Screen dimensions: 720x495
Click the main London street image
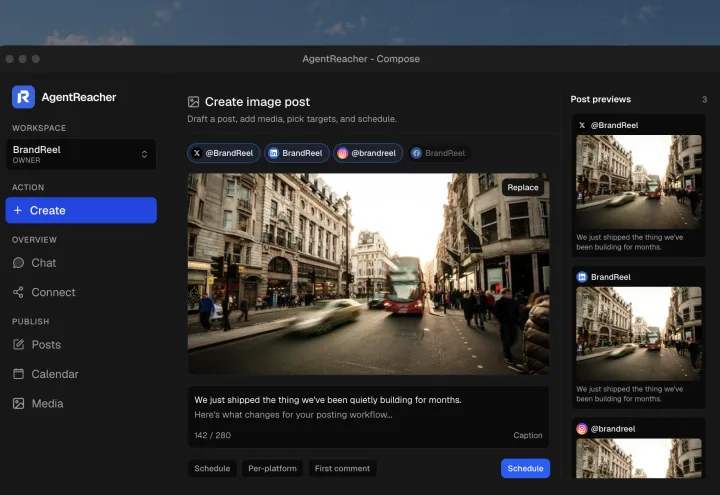tap(368, 274)
